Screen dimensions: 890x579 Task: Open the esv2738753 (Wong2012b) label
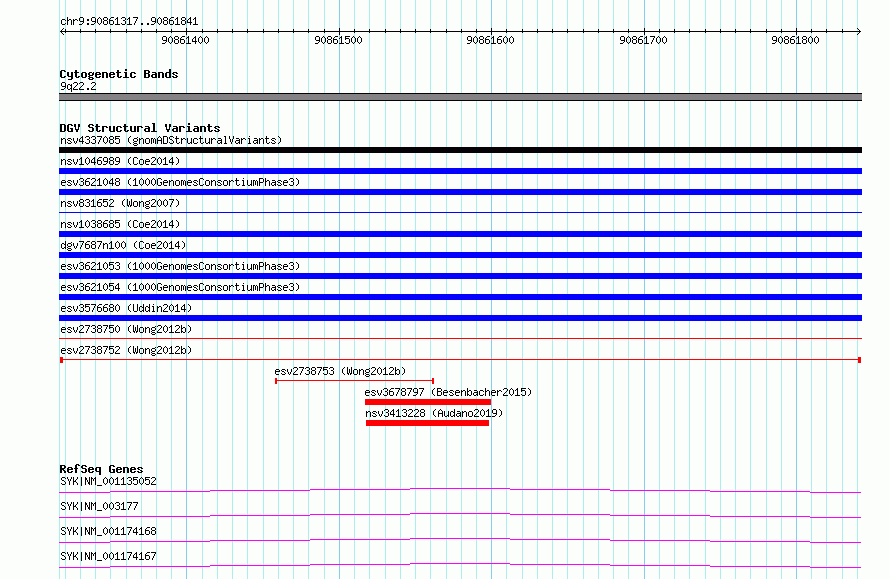pyautogui.click(x=340, y=371)
